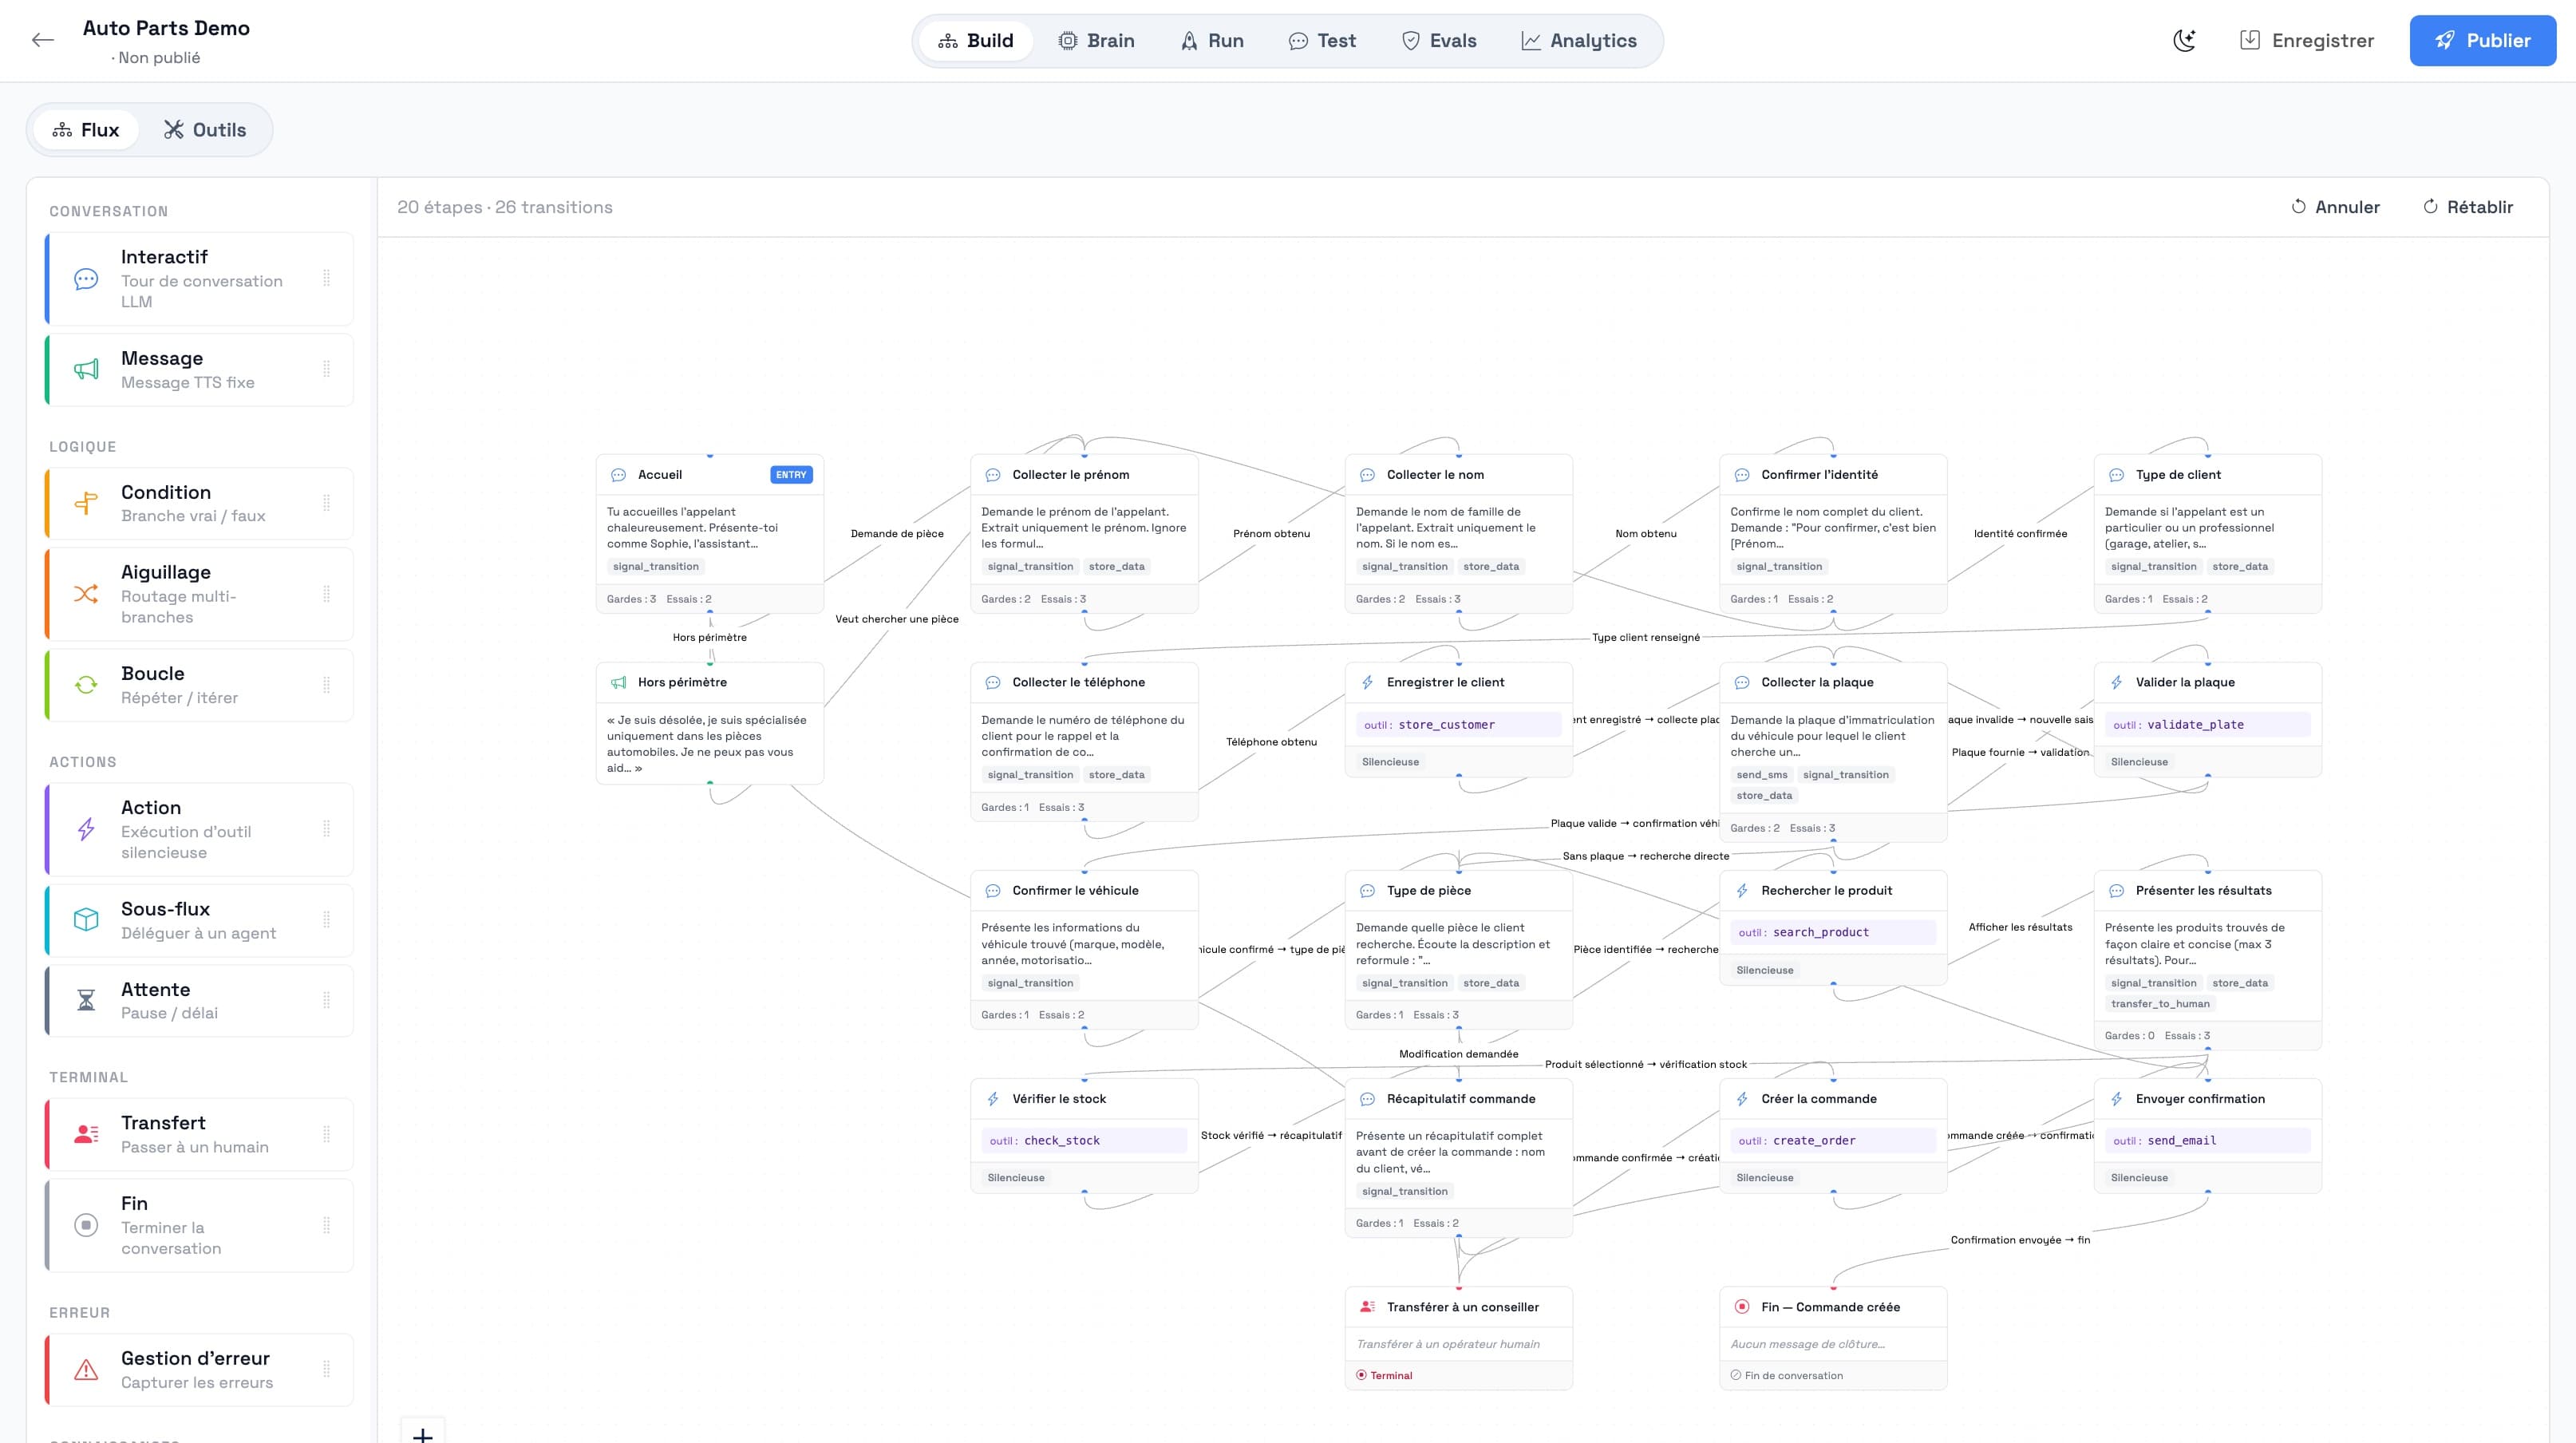Image resolution: width=2576 pixels, height=1443 pixels.
Task: Grab the drag handle on Condition card
Action: tap(326, 503)
